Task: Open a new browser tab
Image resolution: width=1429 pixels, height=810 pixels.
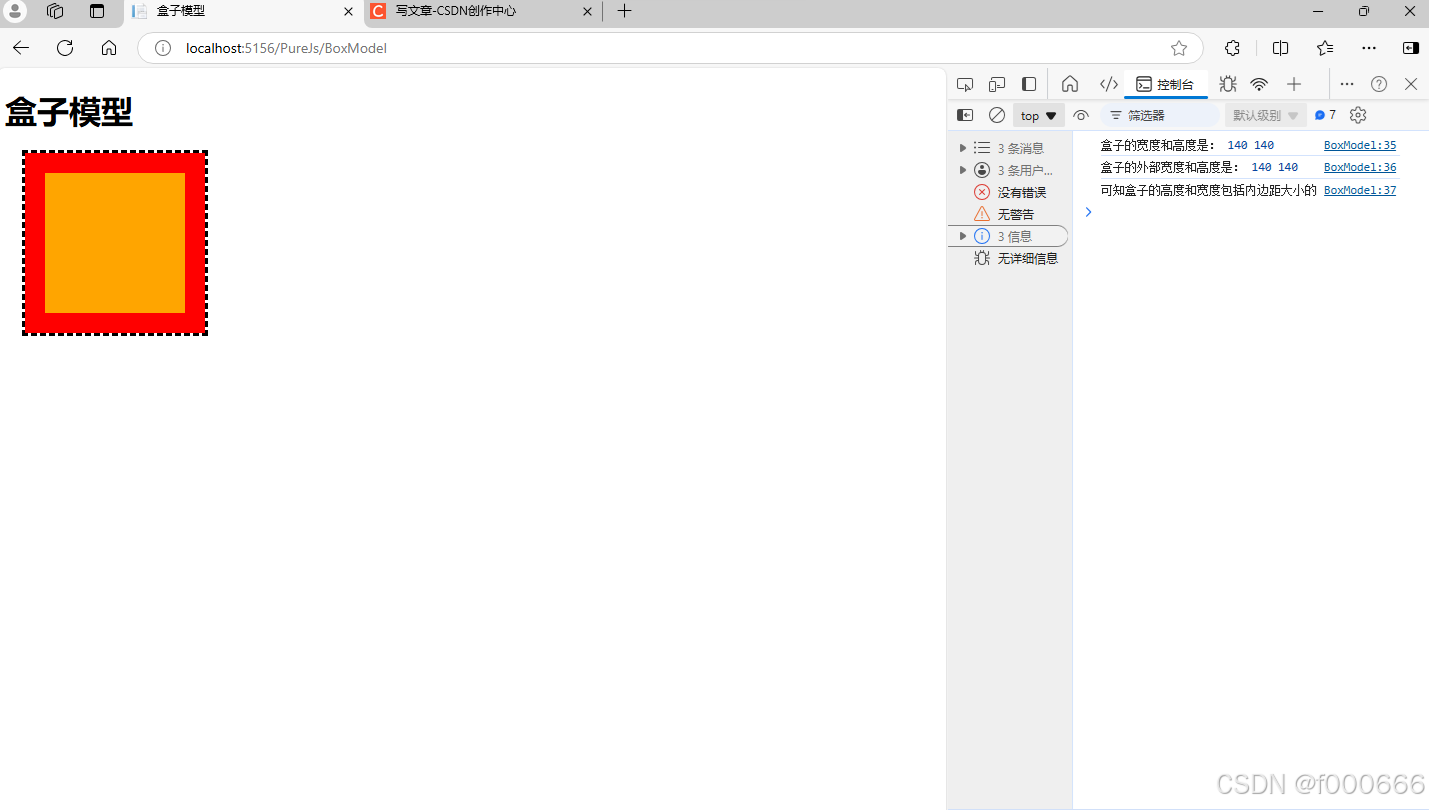Action: point(624,12)
